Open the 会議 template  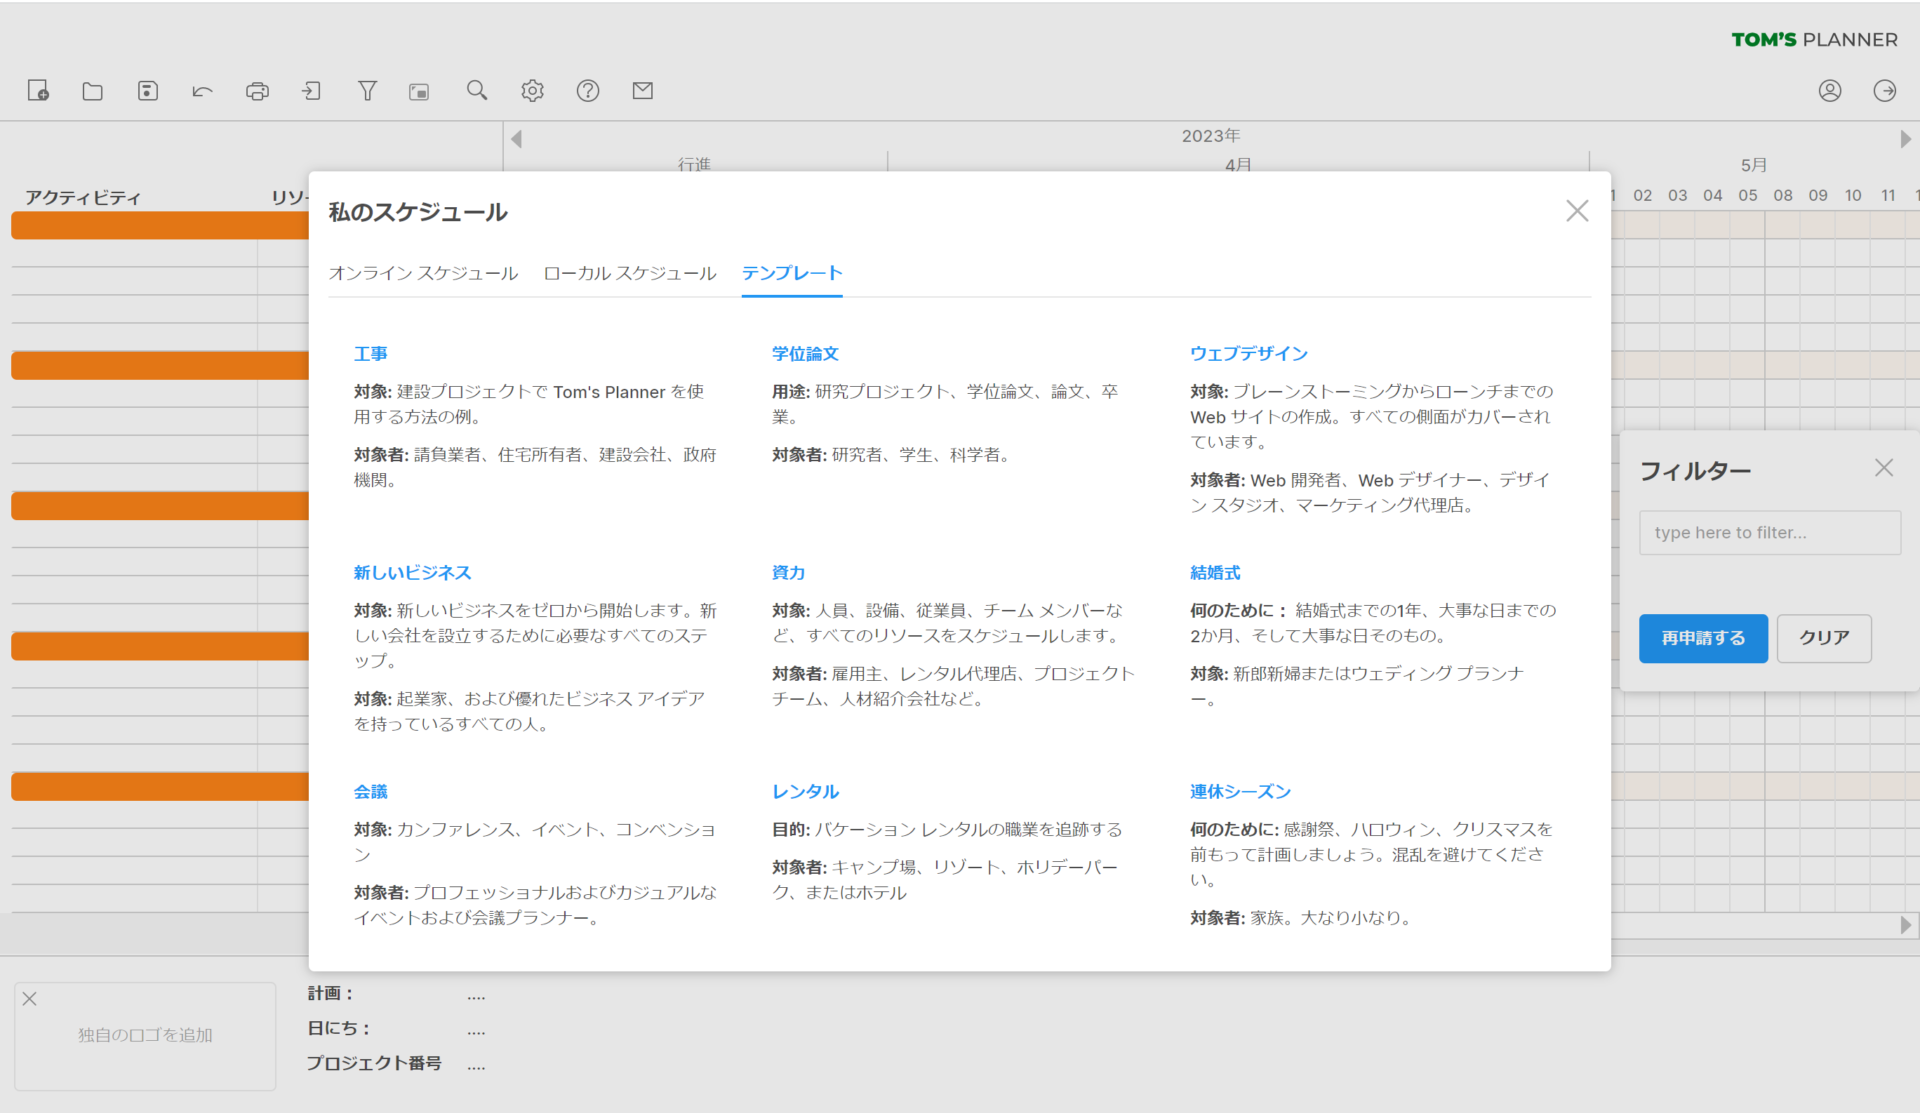click(x=371, y=792)
